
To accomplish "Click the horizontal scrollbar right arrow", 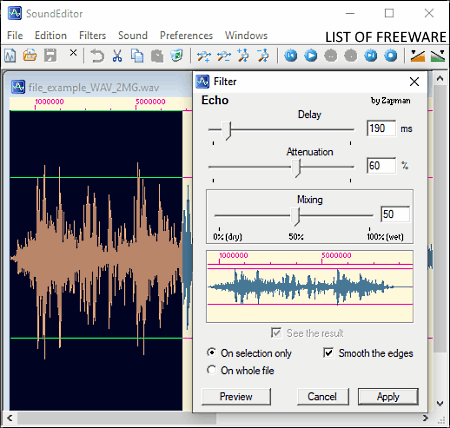I will click(x=425, y=418).
